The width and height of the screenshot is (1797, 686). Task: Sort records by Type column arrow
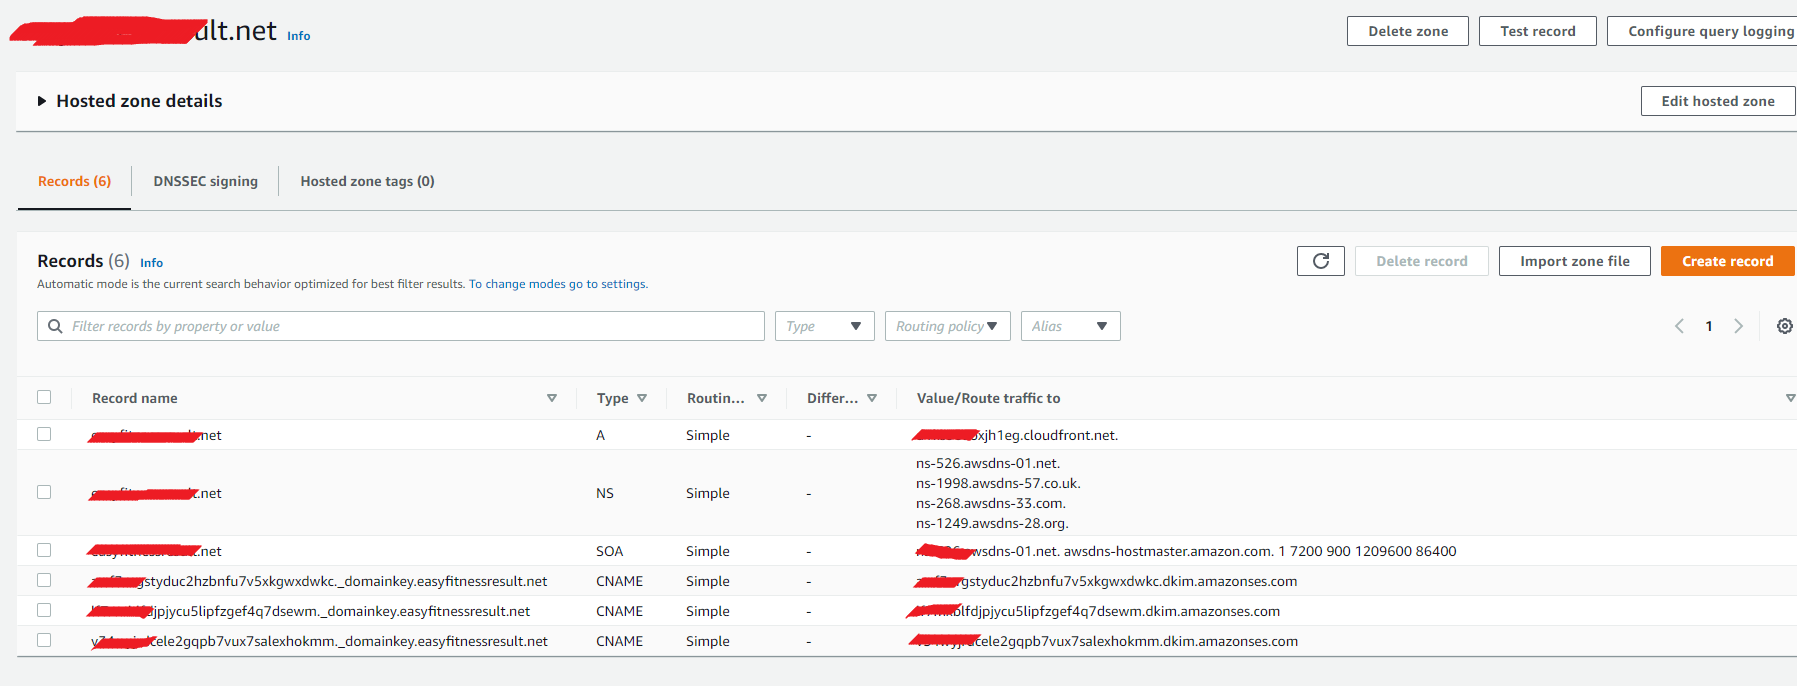click(642, 398)
